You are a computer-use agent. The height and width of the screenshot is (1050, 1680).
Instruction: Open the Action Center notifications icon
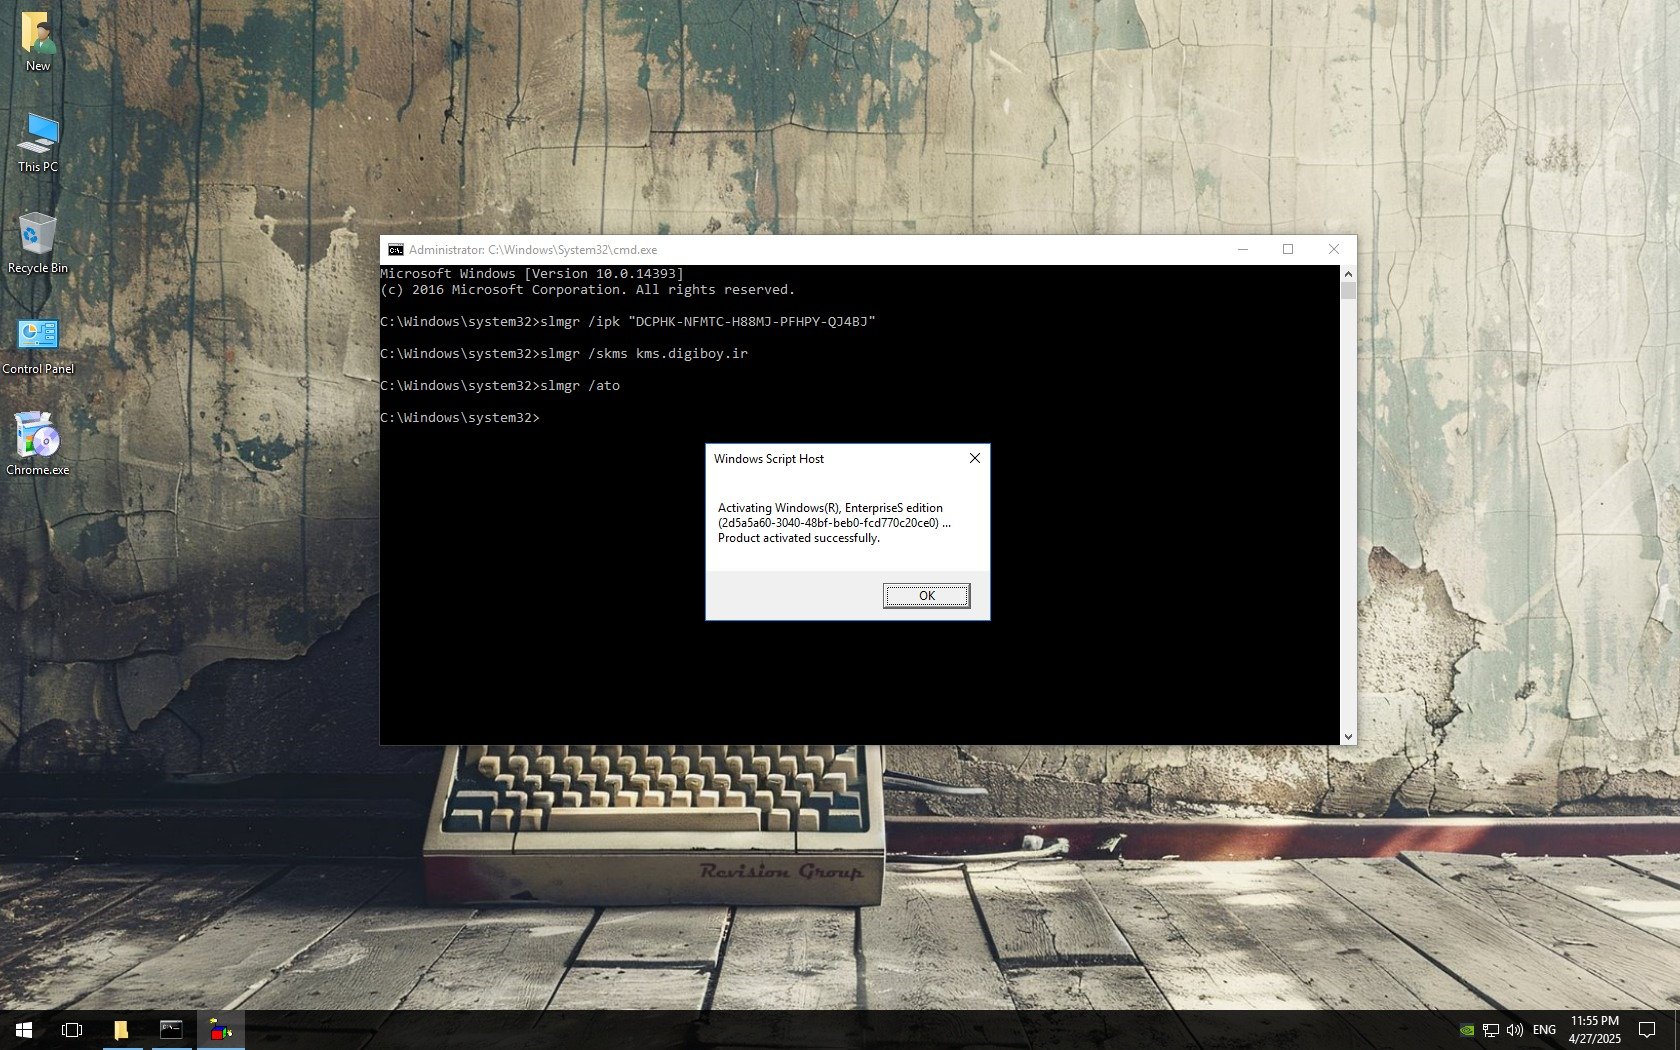tap(1647, 1030)
